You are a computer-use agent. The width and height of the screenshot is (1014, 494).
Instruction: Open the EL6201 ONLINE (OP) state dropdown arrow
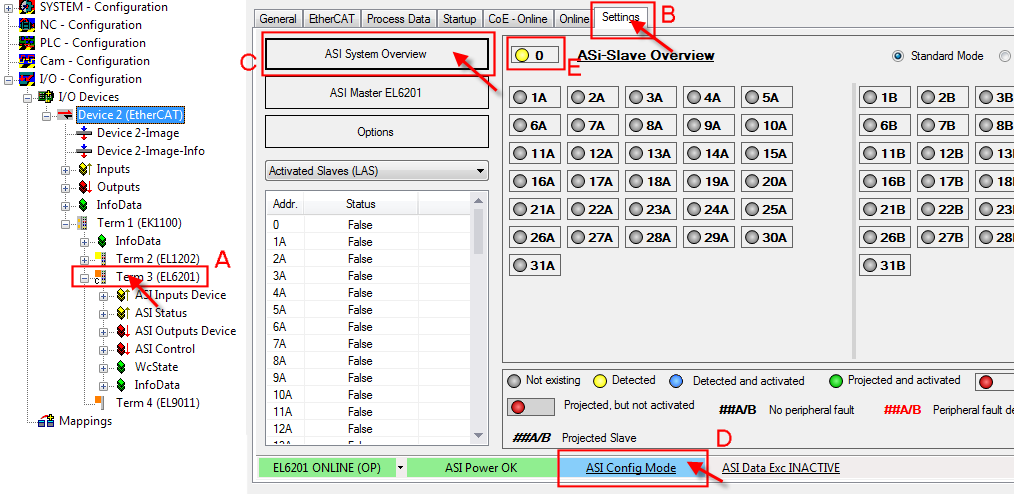click(x=402, y=467)
